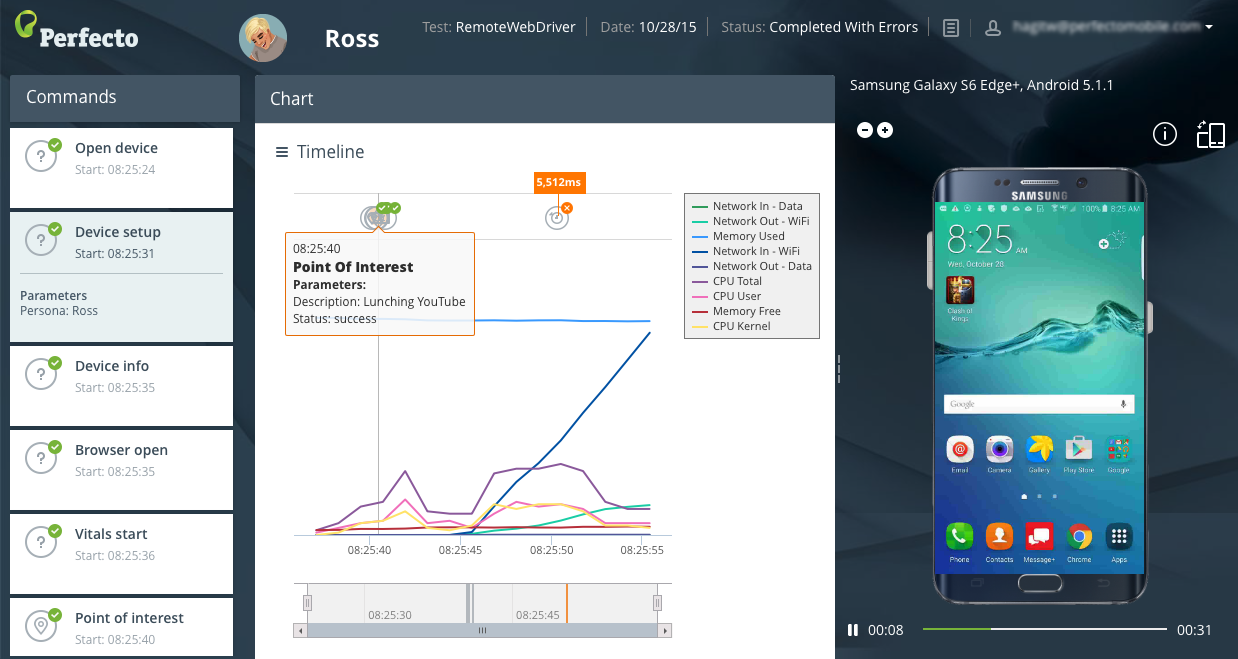Seek on the video progress bar

tap(1045, 629)
